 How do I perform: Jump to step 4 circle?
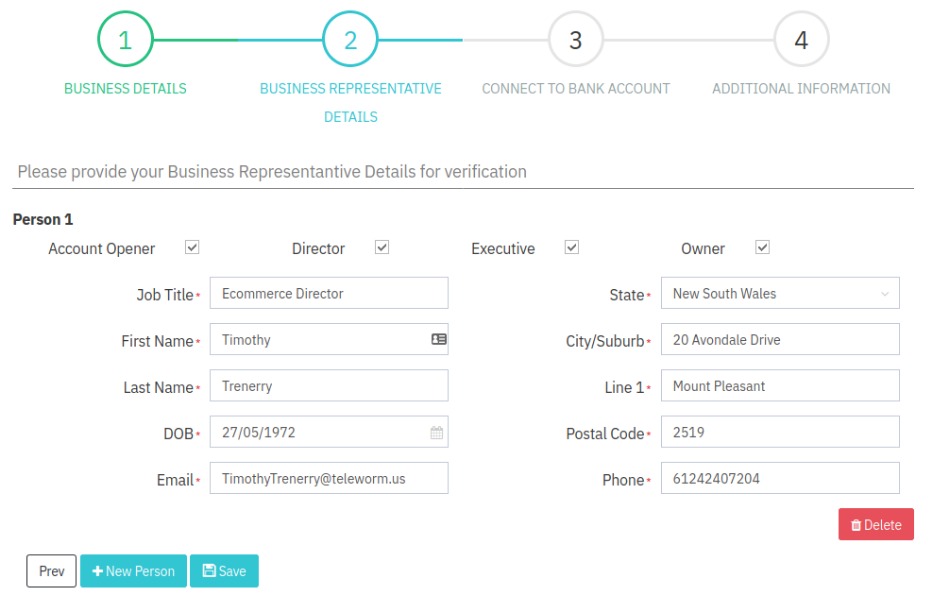[801, 39]
